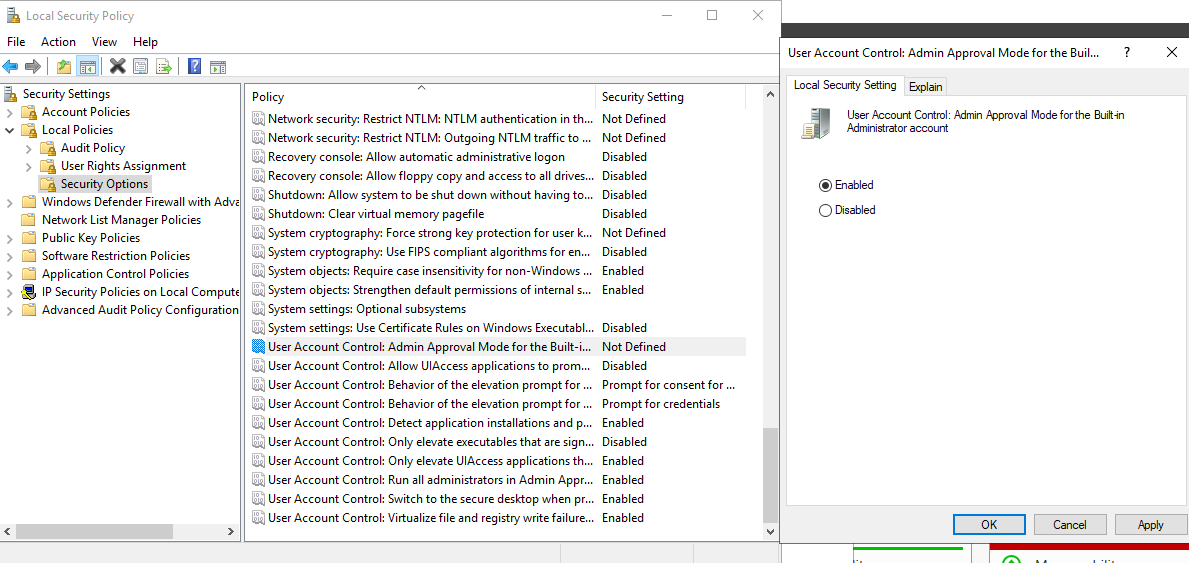
Task: Select 'User Account Control: Detect application installations' row
Action: coord(497,423)
